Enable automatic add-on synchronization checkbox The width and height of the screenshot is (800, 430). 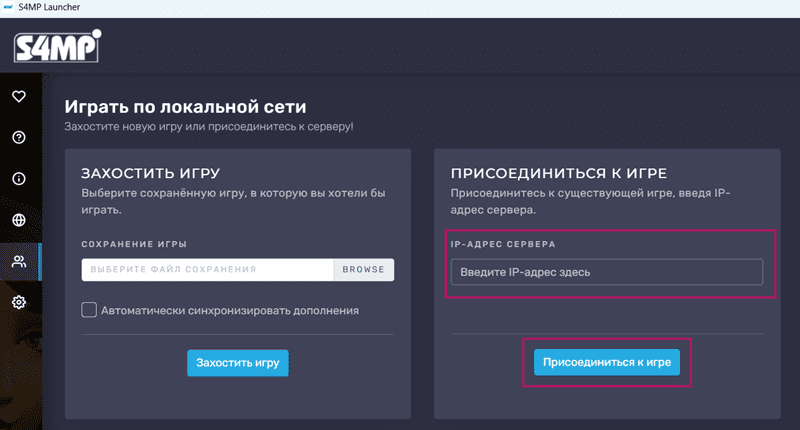89,310
